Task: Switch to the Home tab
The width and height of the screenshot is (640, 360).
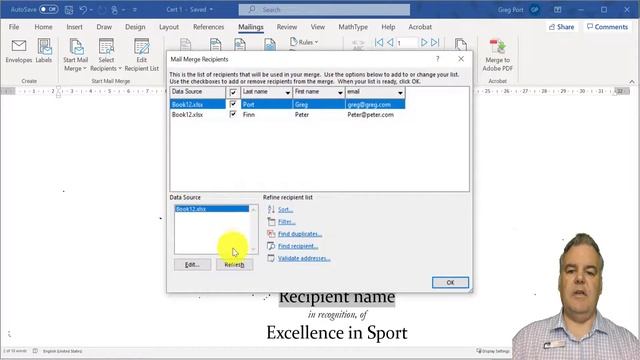Action: pyautogui.click(x=43, y=27)
